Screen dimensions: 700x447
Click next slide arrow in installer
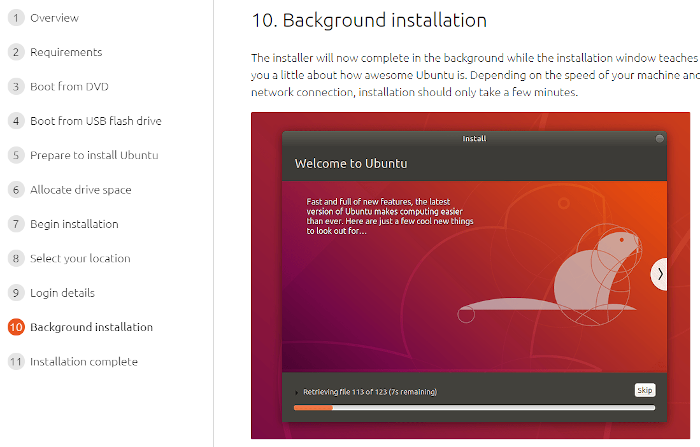coord(659,274)
